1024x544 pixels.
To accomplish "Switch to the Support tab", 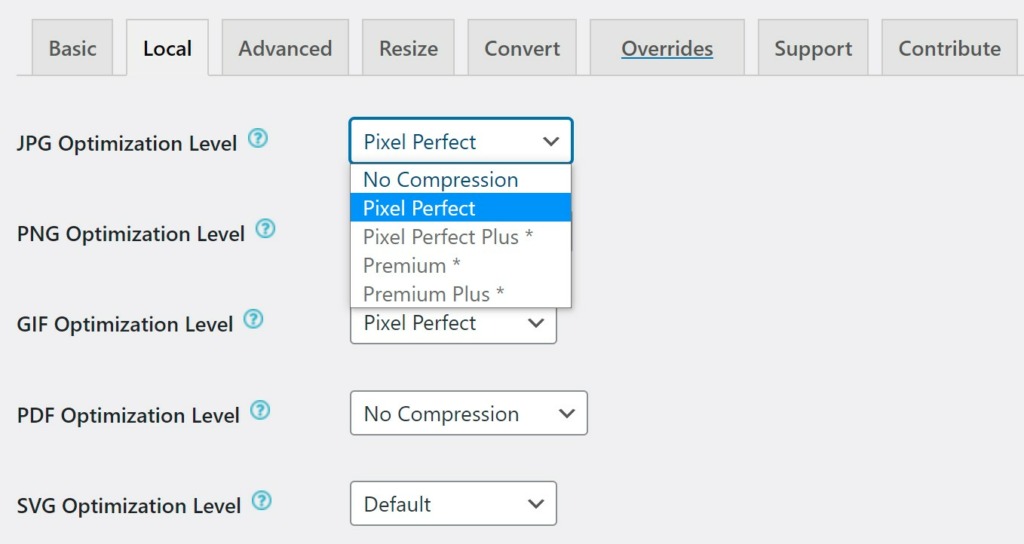I will 813,48.
